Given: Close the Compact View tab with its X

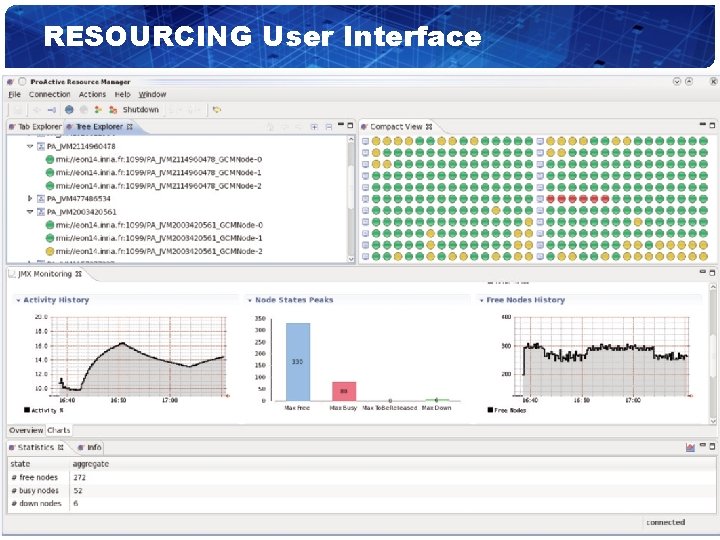Looking at the screenshot, I should 429,127.
